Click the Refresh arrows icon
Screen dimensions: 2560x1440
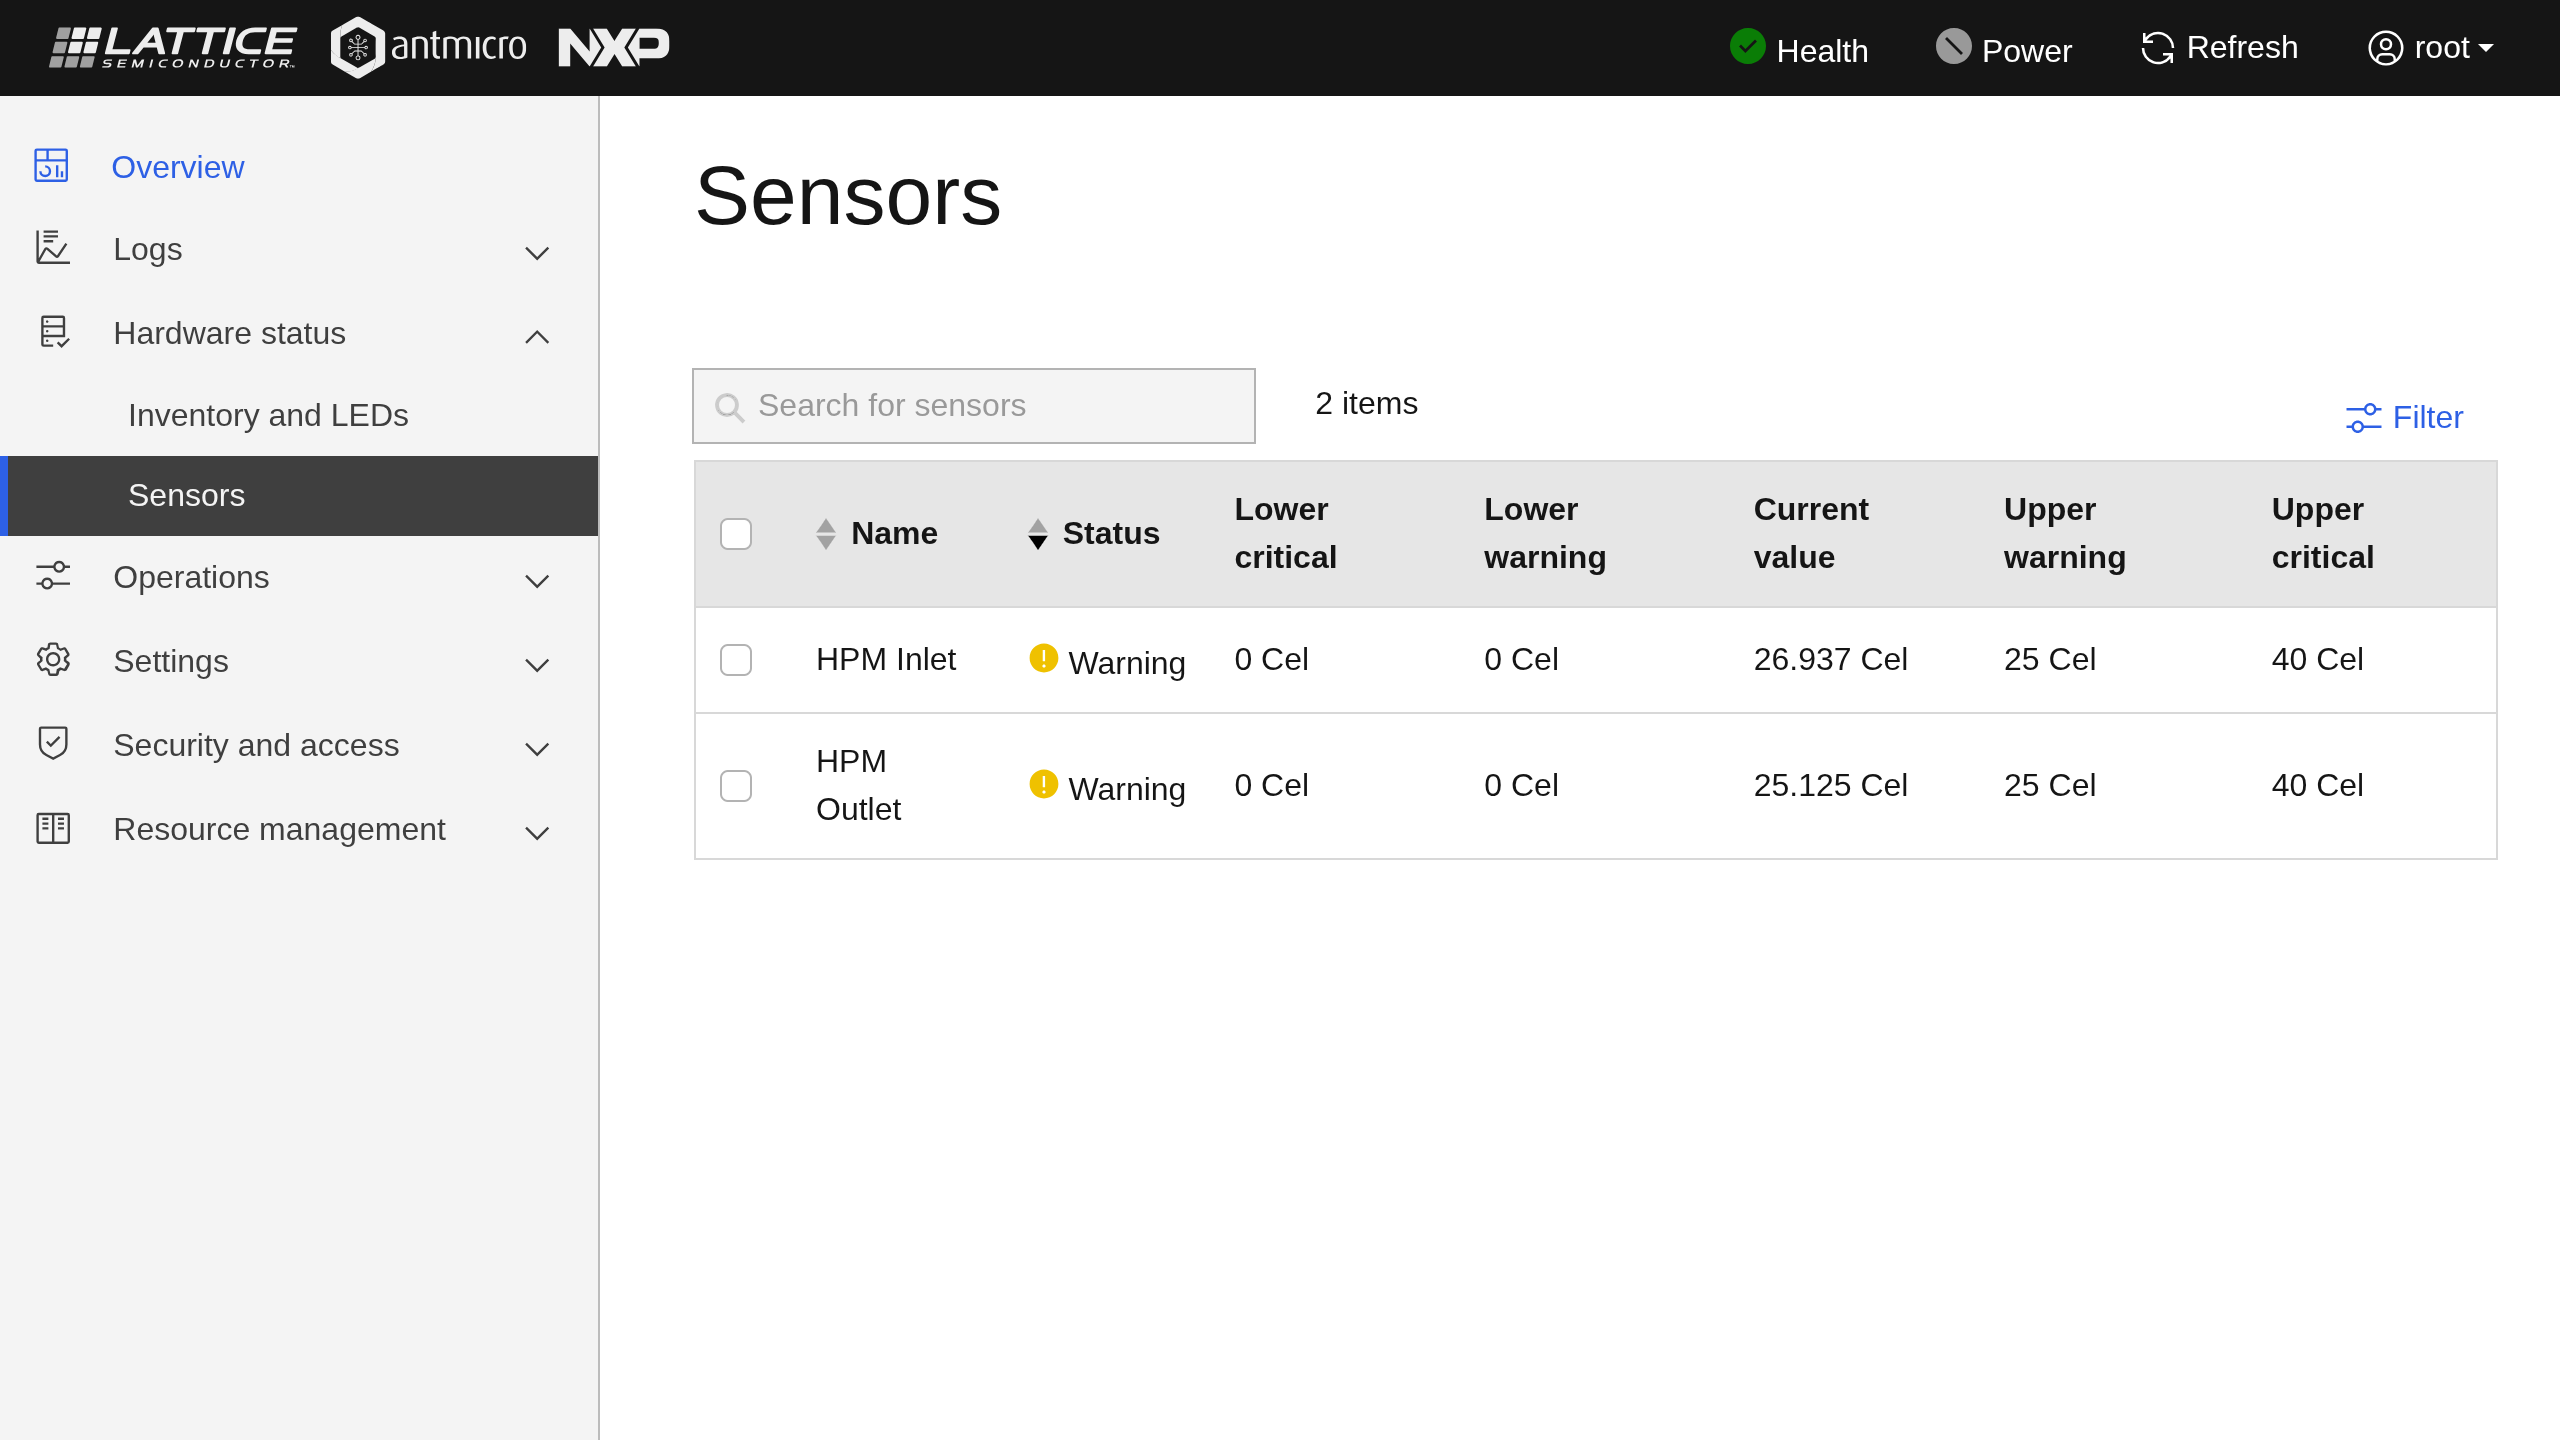click(2157, 48)
